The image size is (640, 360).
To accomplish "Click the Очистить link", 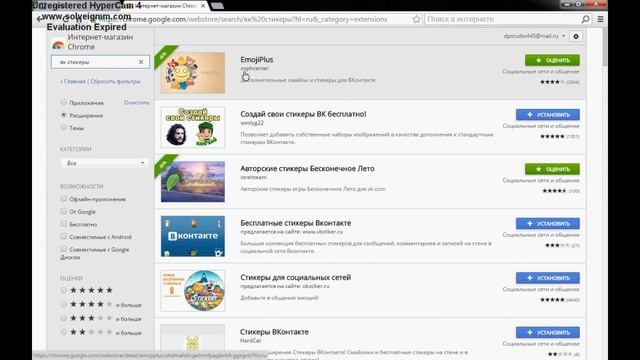I will pyautogui.click(x=136, y=102).
